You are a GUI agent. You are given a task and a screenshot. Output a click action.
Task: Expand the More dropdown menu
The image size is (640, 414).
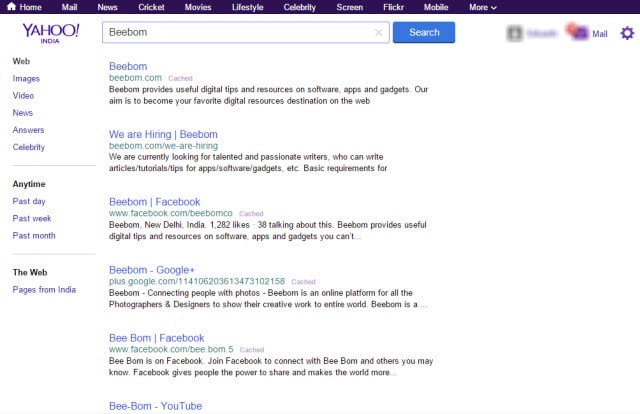482,7
